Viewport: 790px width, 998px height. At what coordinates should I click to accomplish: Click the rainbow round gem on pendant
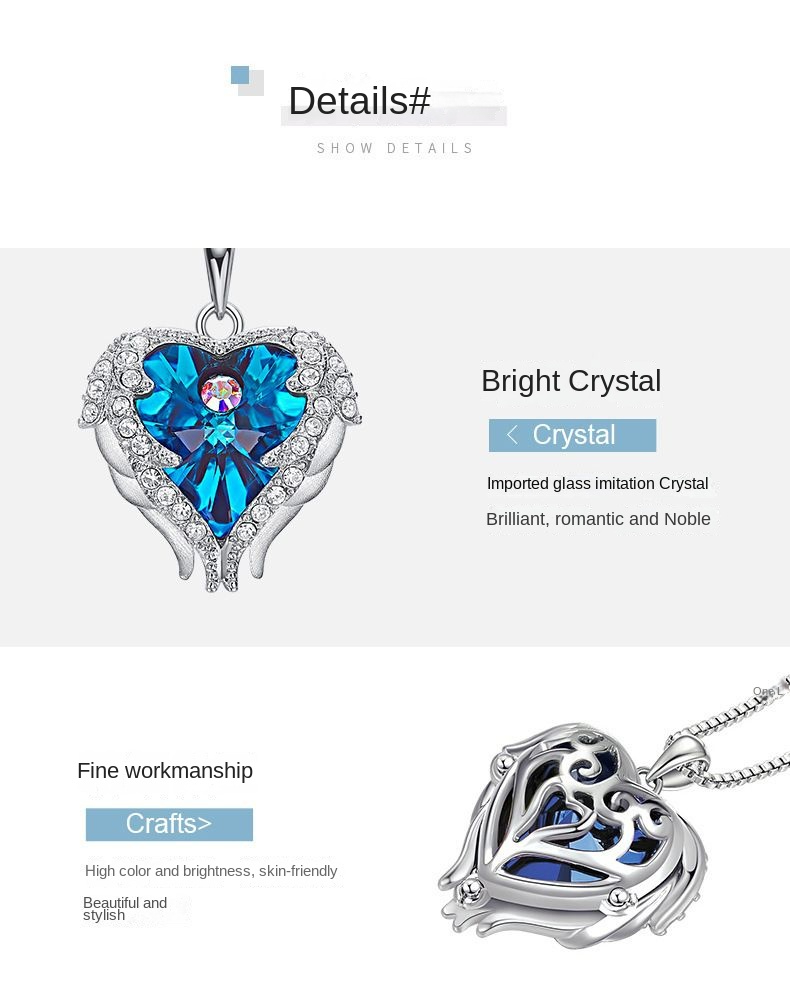point(221,392)
